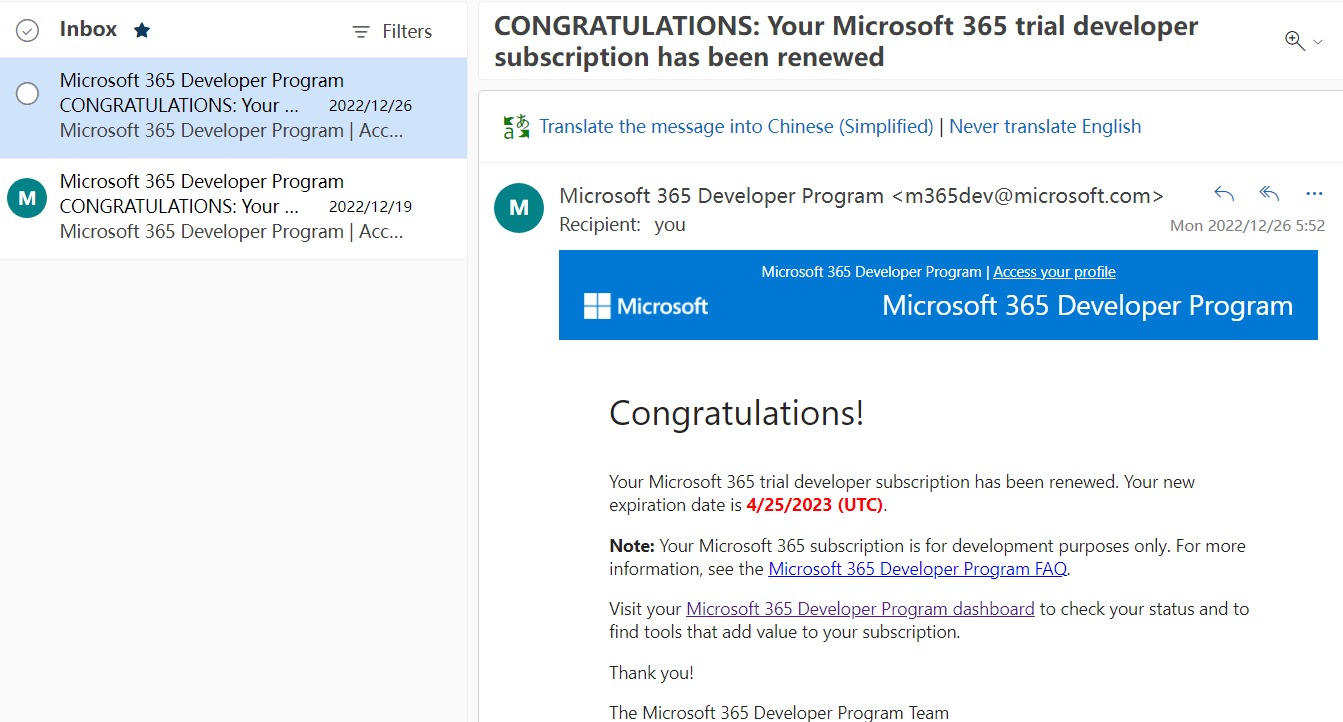Open 'Access your profile' in the banner
This screenshot has height=722, width=1343.
(1054, 271)
